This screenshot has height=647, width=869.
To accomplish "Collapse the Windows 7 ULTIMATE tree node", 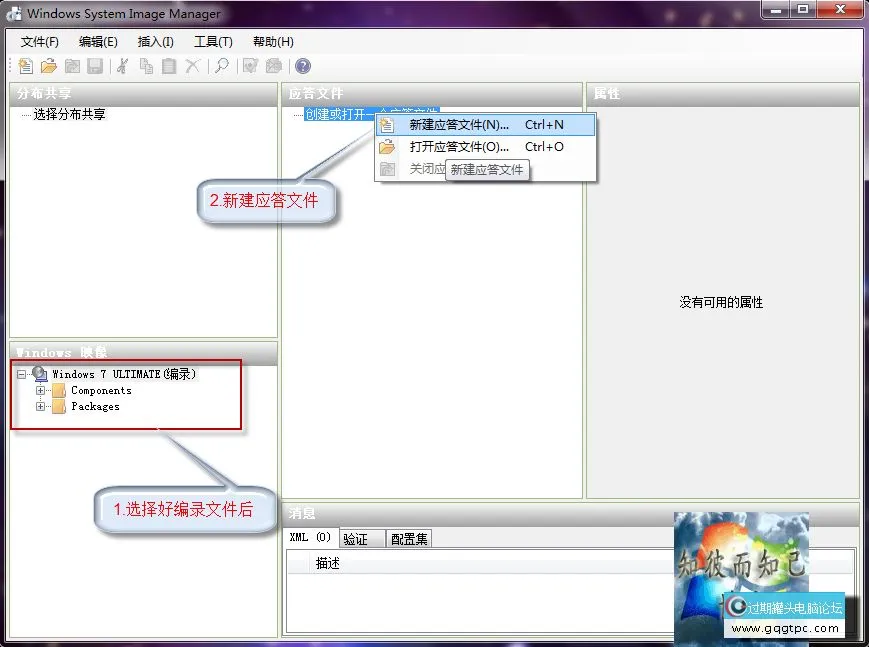I will tap(21, 374).
